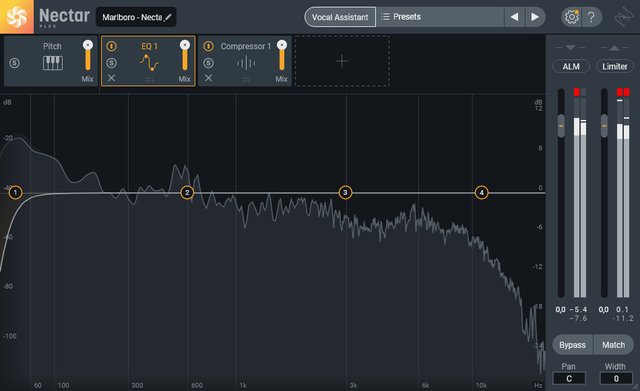
Task: Move the input gain fader handle
Action: coord(561,126)
